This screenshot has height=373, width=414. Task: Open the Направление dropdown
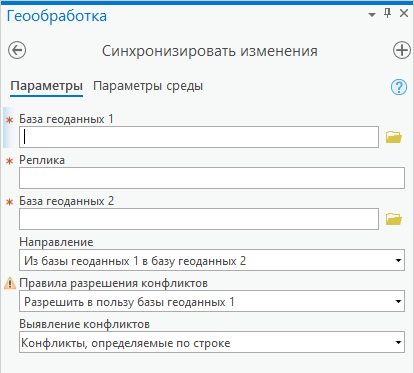tap(212, 260)
